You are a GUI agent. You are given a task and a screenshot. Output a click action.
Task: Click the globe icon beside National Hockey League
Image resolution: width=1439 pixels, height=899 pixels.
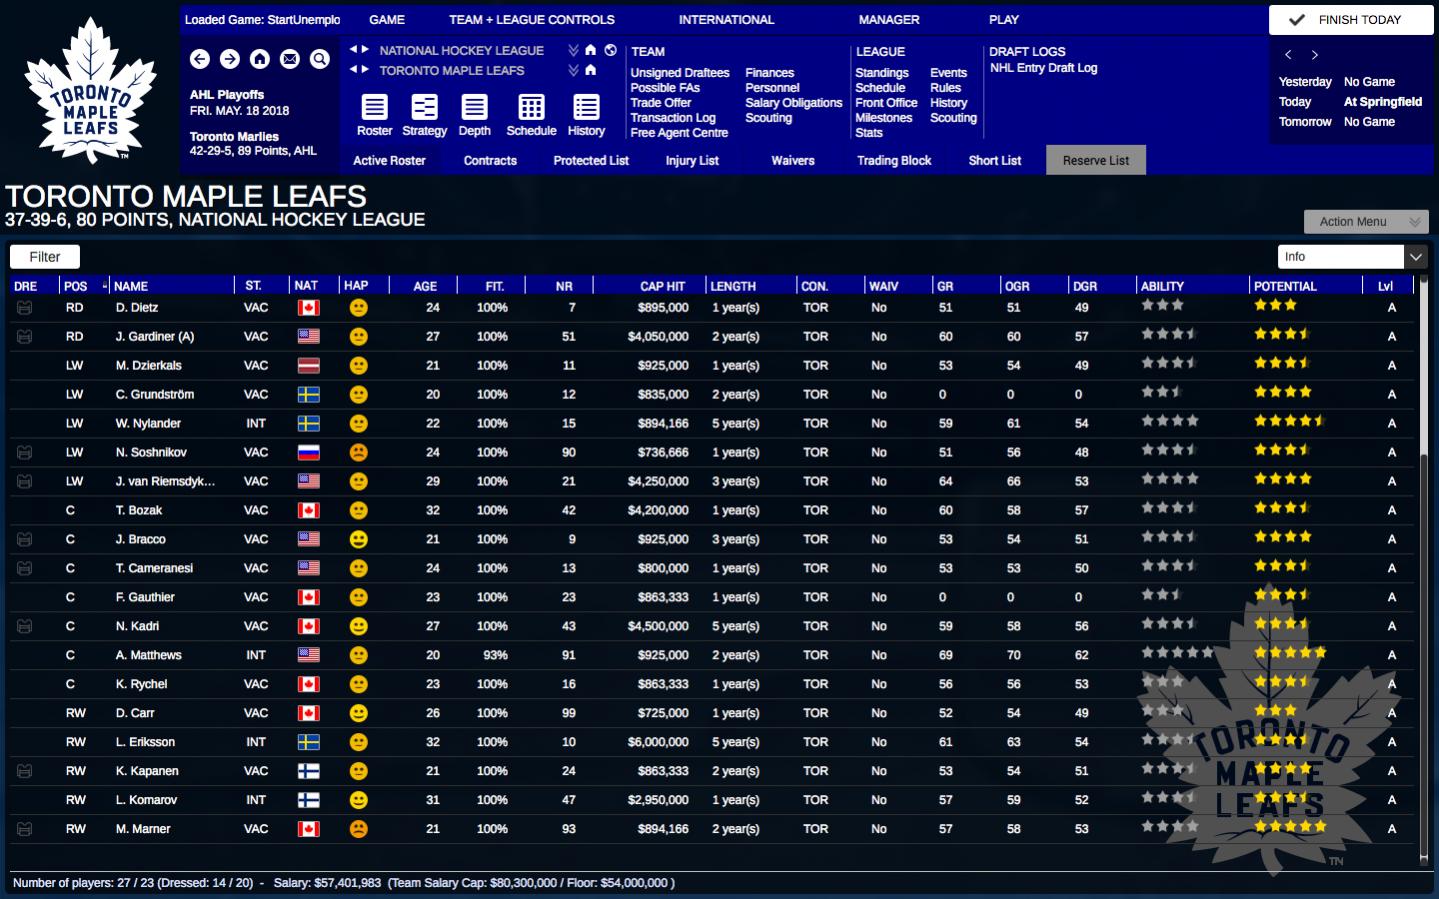point(610,50)
